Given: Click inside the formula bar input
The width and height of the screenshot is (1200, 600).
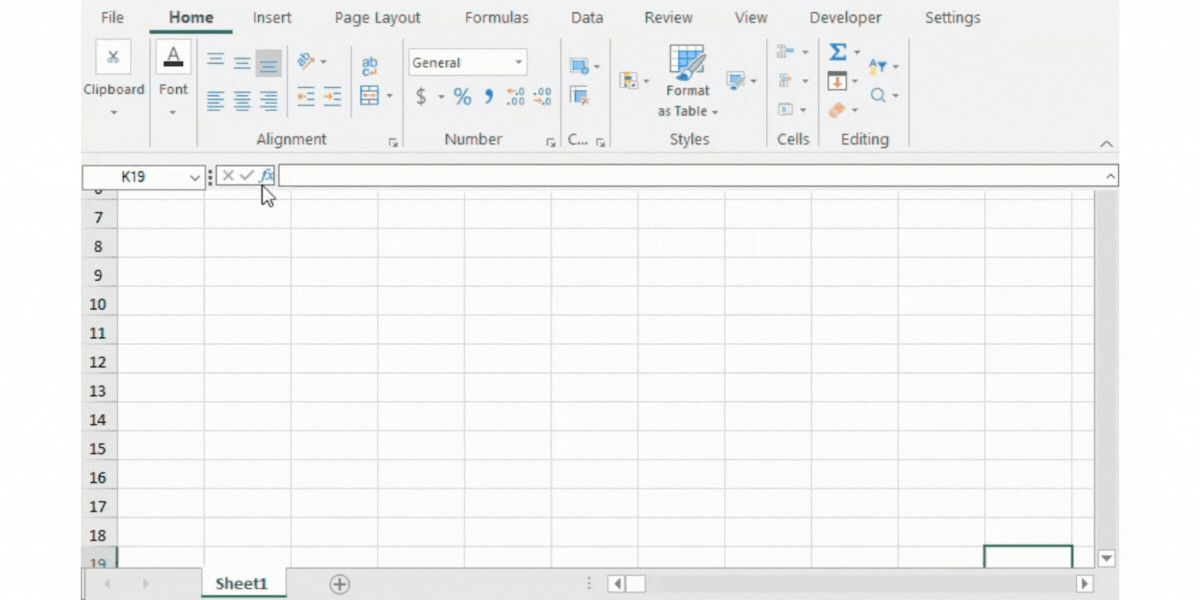Looking at the screenshot, I should pos(690,176).
